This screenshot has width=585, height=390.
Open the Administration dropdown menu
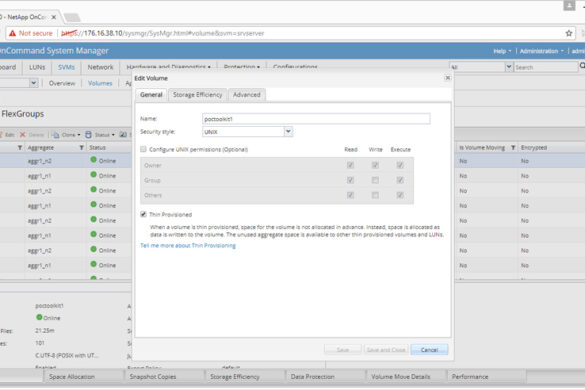click(x=541, y=51)
